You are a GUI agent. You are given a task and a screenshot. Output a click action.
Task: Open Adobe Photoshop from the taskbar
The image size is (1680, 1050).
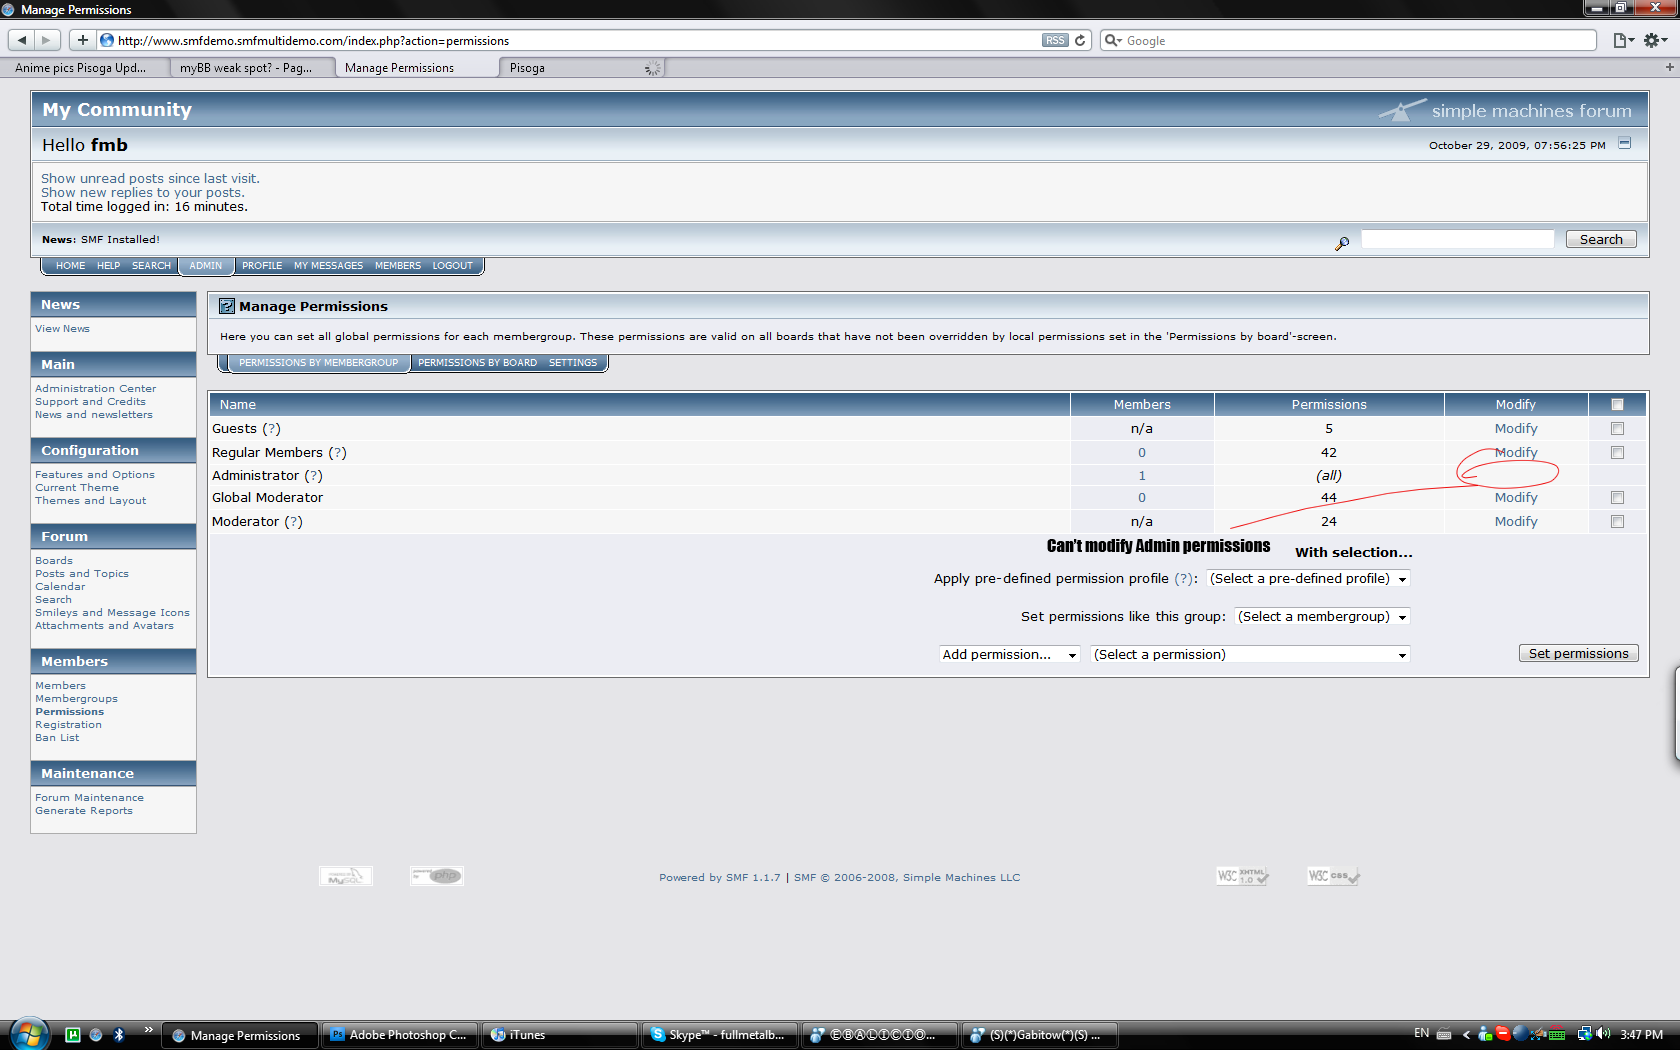400,1035
